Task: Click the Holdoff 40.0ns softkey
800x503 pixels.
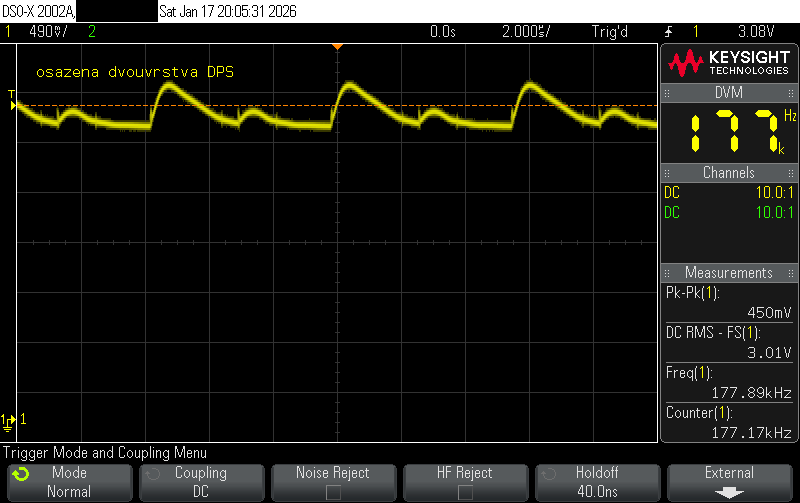Action: click(597, 482)
